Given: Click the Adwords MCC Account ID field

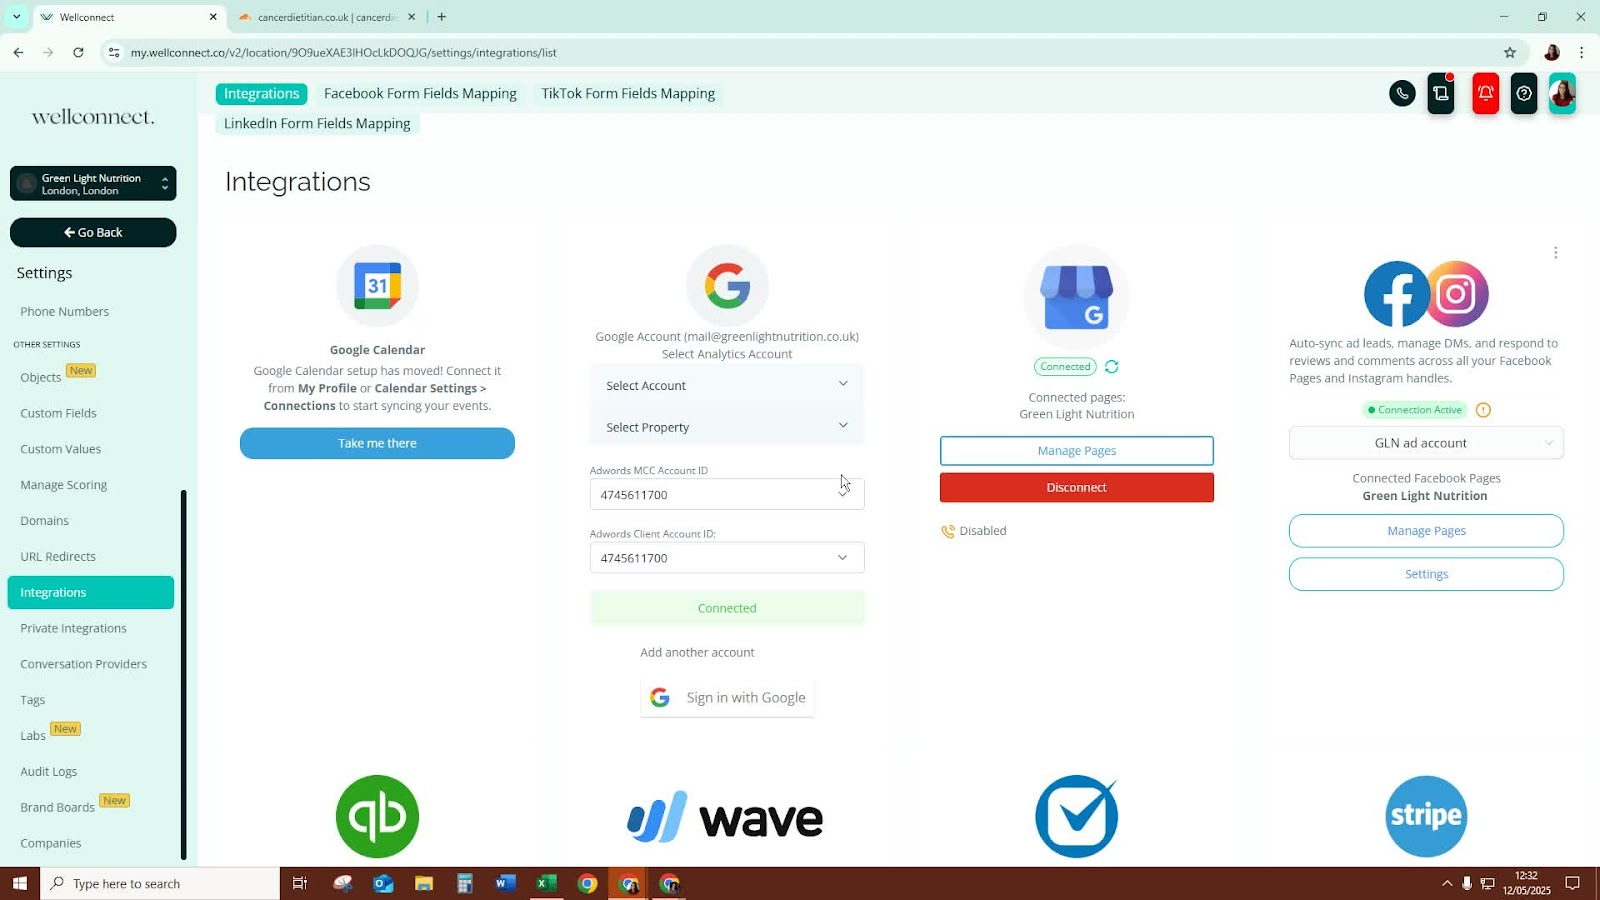Looking at the screenshot, I should 727,495.
